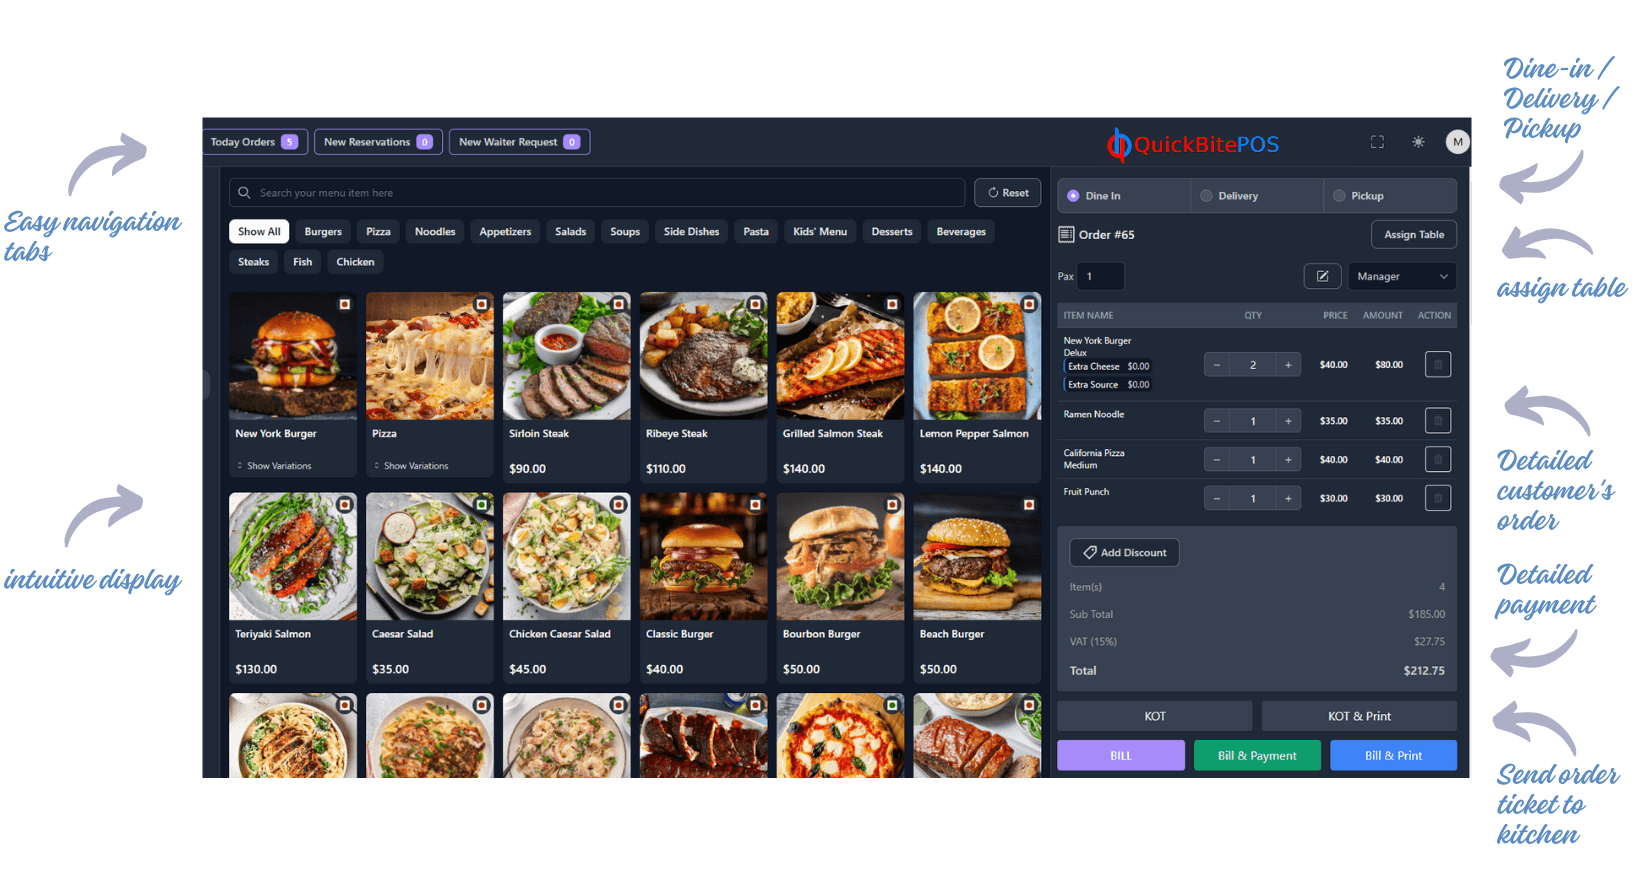Choose the Delivery radio option
This screenshot has height=882, width=1652.
[x=1206, y=196]
